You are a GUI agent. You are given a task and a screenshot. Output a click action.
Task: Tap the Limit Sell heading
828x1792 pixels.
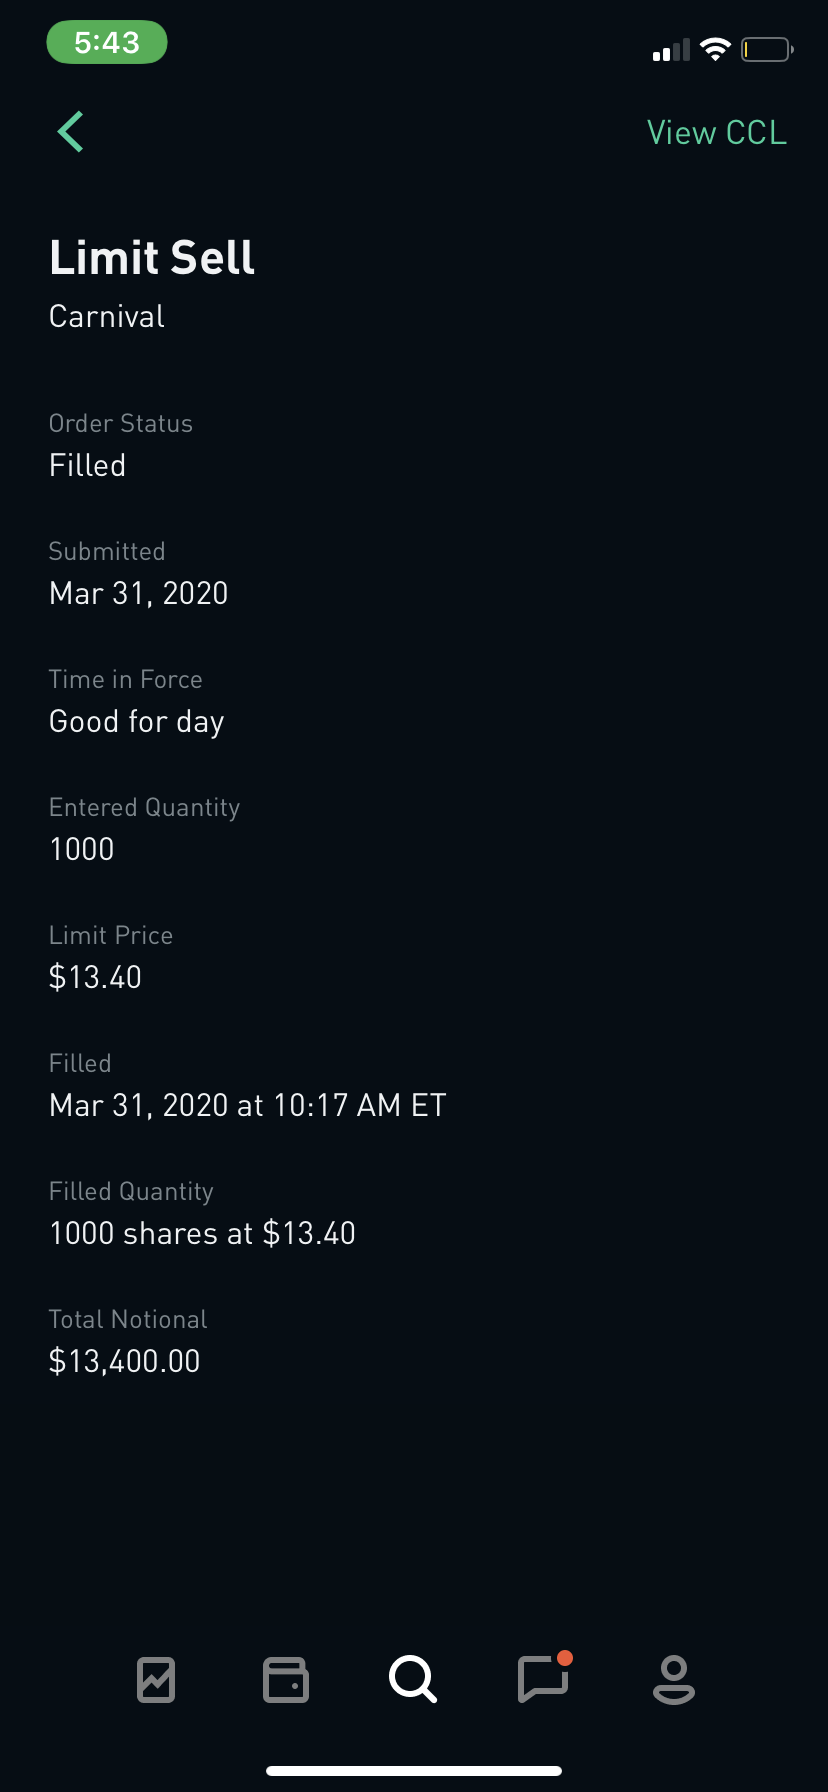click(152, 258)
